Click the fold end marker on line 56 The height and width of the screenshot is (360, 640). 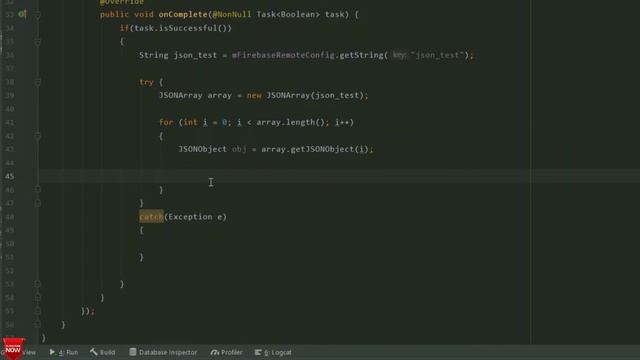click(37, 324)
